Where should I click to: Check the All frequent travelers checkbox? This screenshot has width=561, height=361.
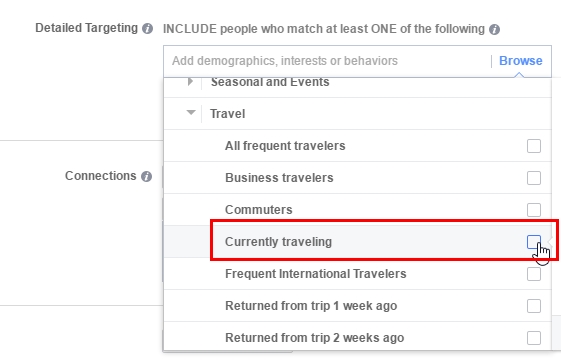(534, 146)
